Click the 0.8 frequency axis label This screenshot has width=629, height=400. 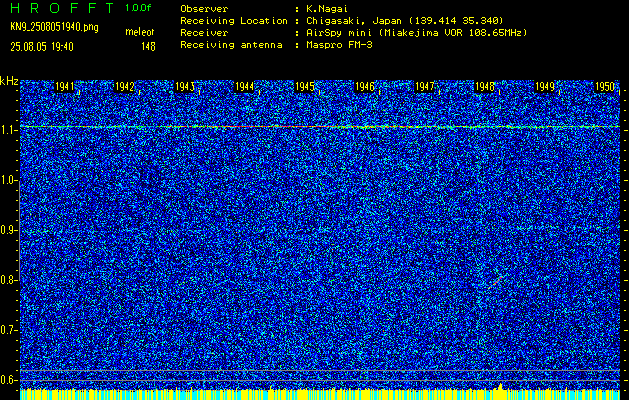click(7, 280)
